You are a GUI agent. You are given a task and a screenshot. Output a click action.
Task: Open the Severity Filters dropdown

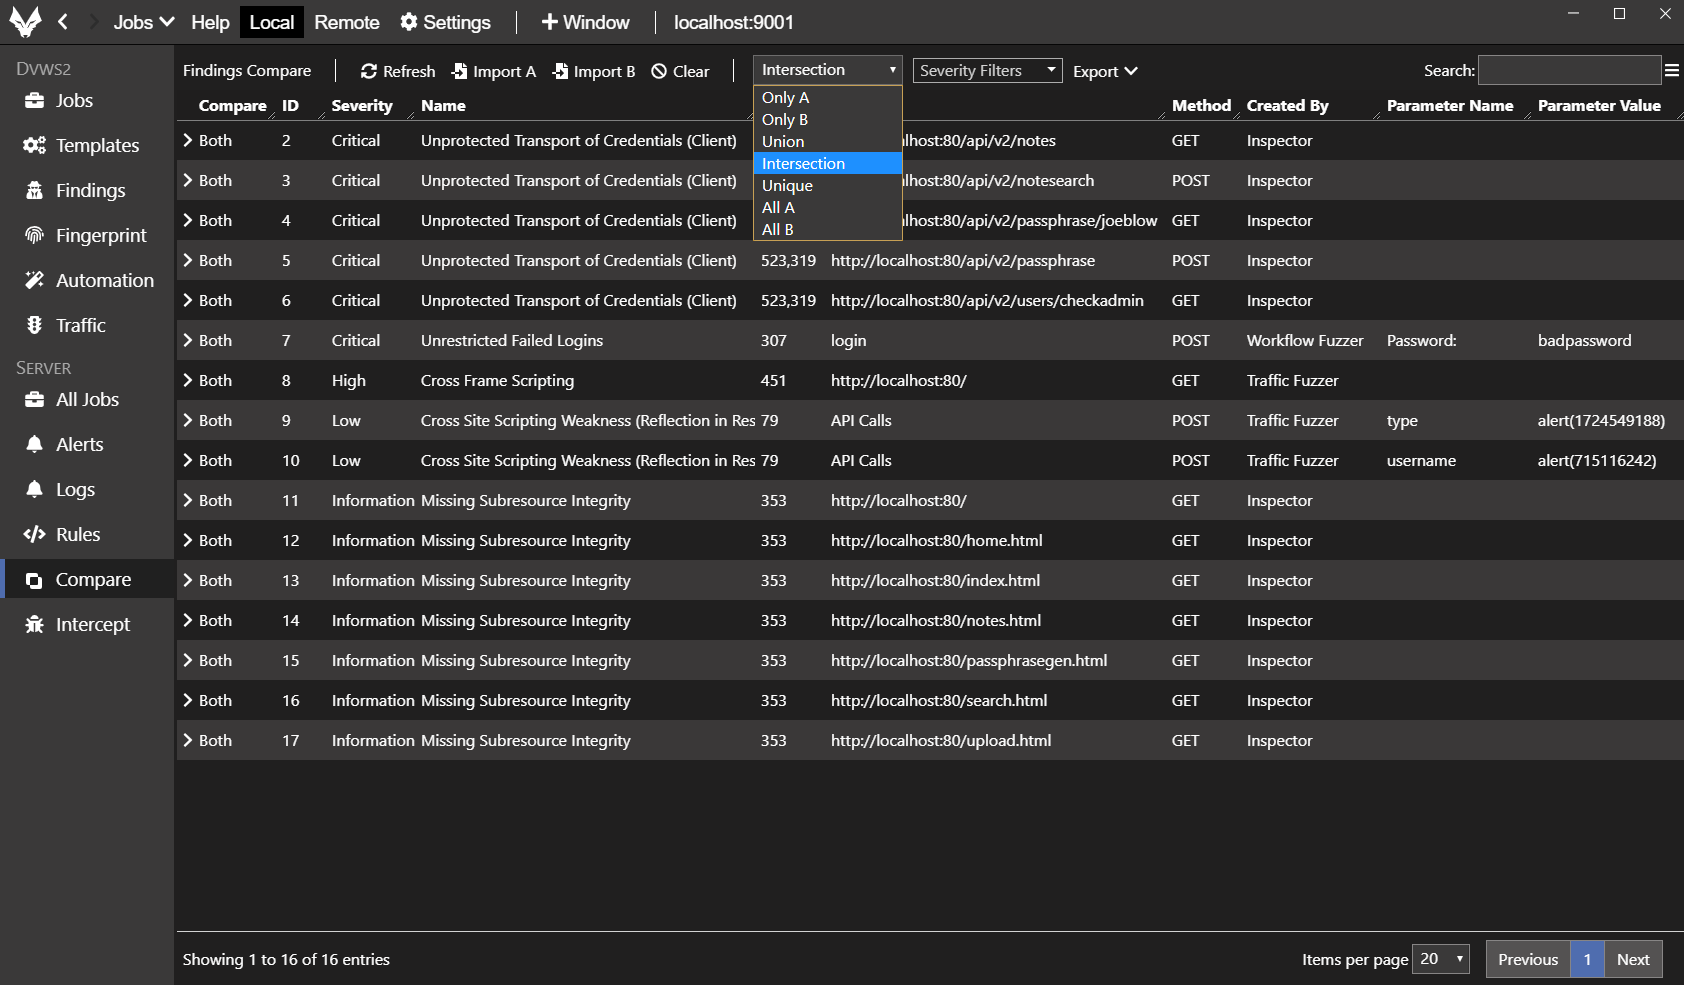987,70
